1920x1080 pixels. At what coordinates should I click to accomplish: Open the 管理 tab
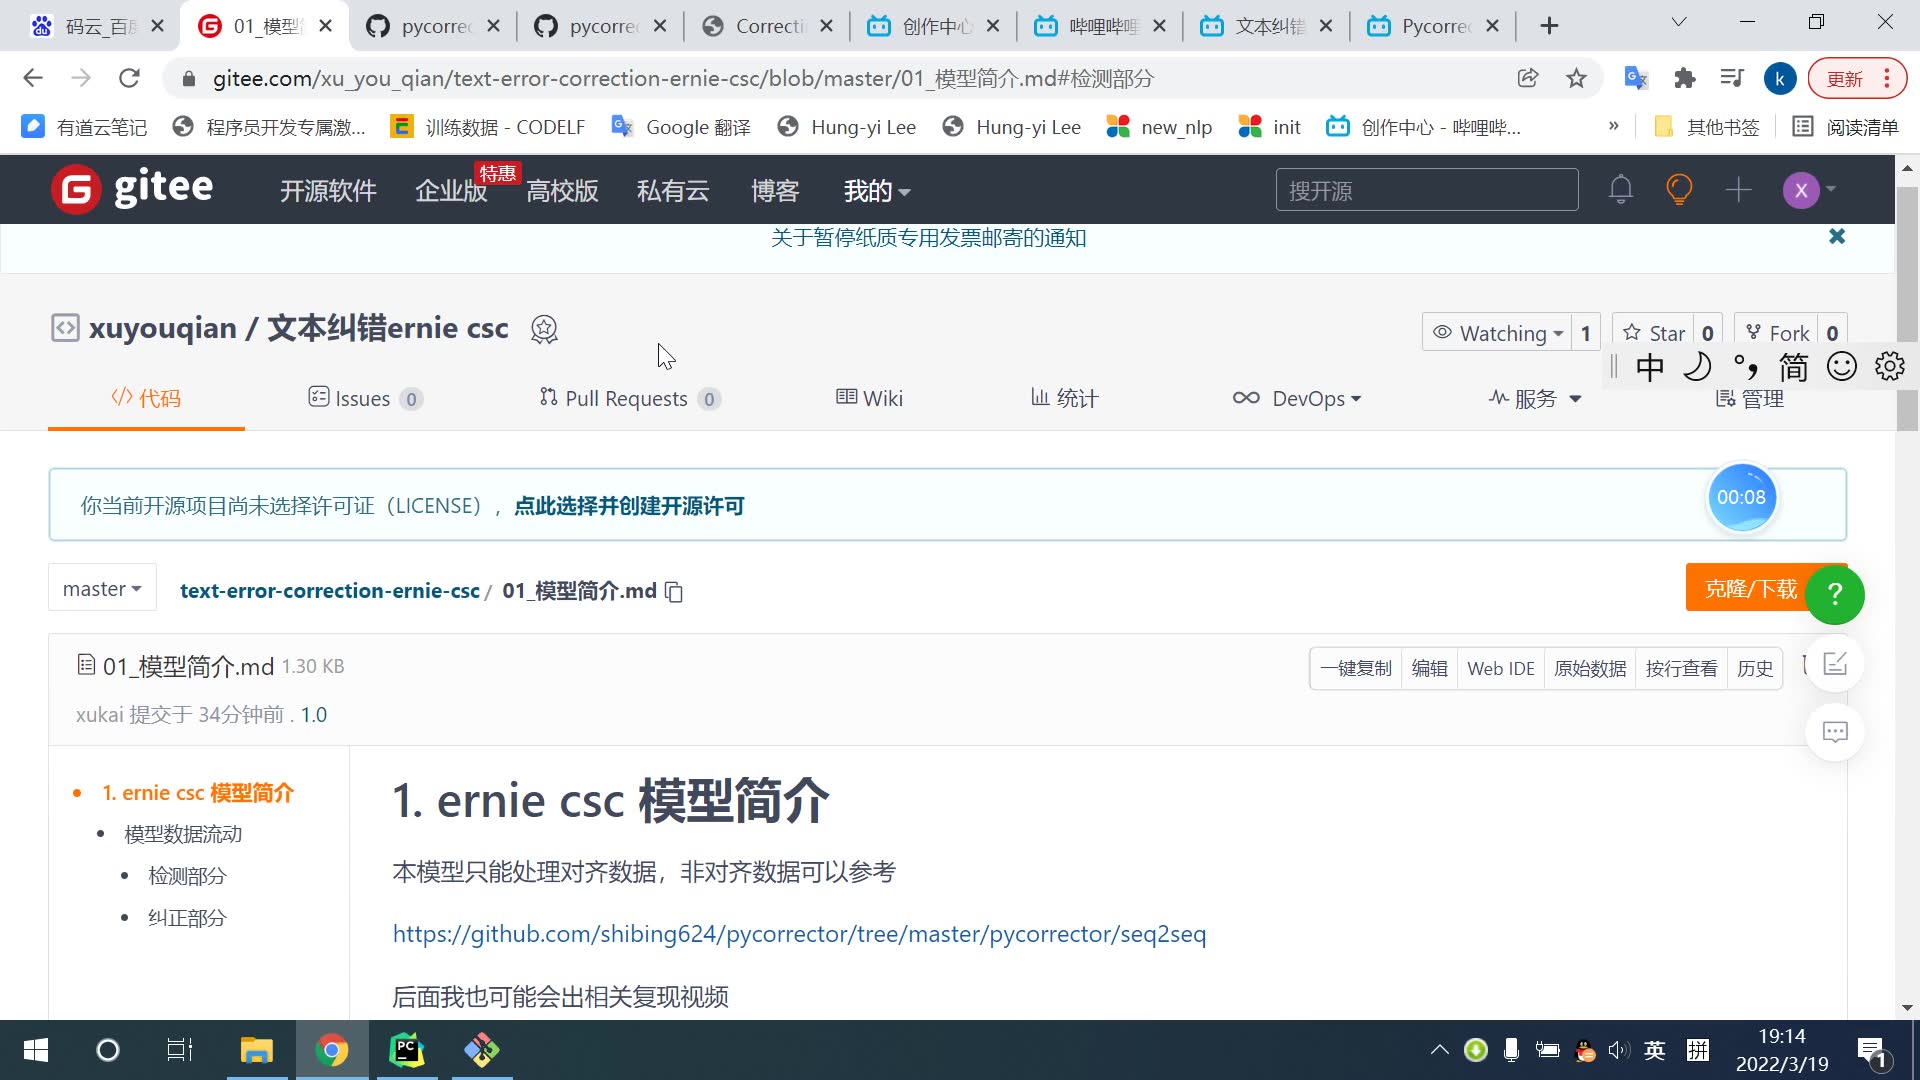(1750, 399)
